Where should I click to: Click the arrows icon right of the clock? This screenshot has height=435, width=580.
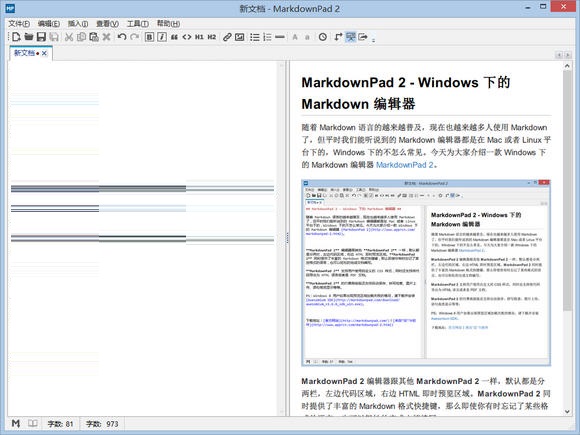pos(338,37)
